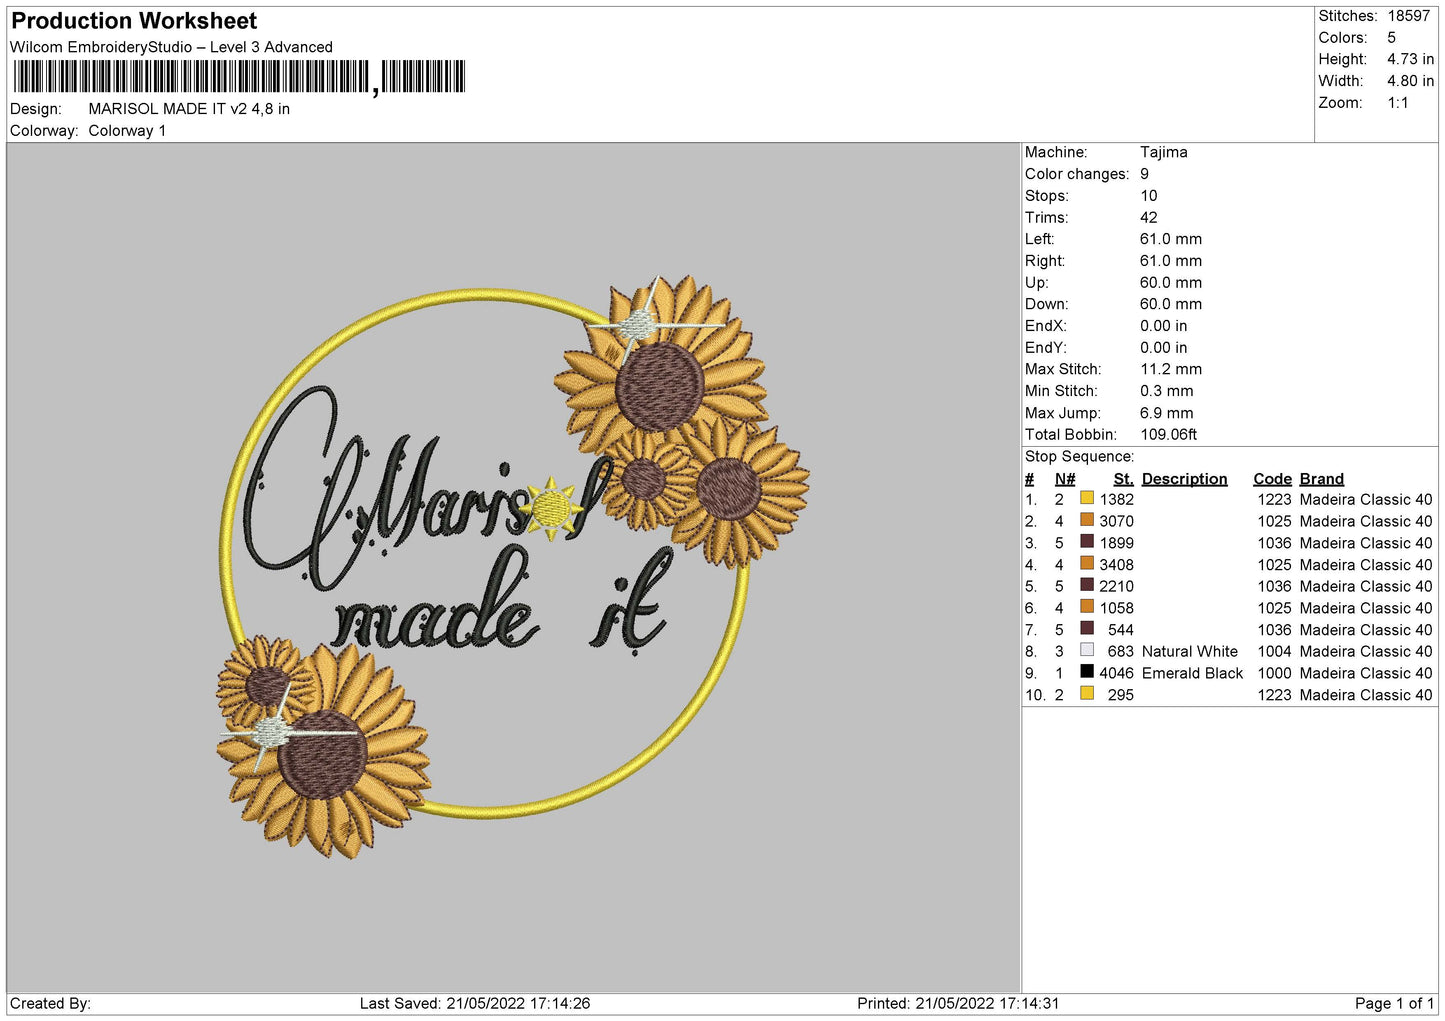Select the Natural White color swatch

1087,650
